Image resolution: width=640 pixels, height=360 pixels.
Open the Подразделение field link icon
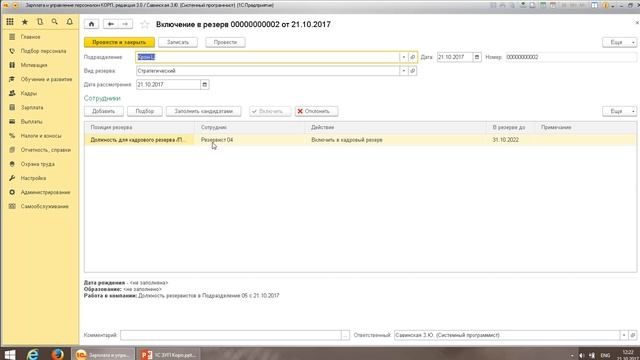[413, 57]
